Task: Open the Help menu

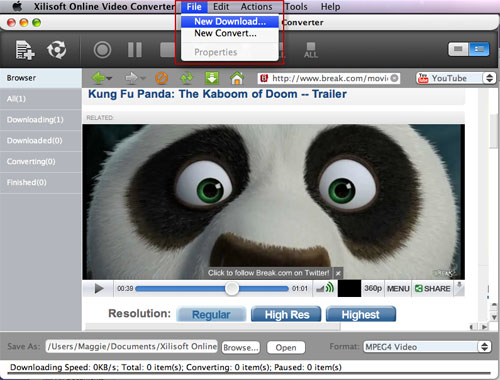Action: coord(330,7)
